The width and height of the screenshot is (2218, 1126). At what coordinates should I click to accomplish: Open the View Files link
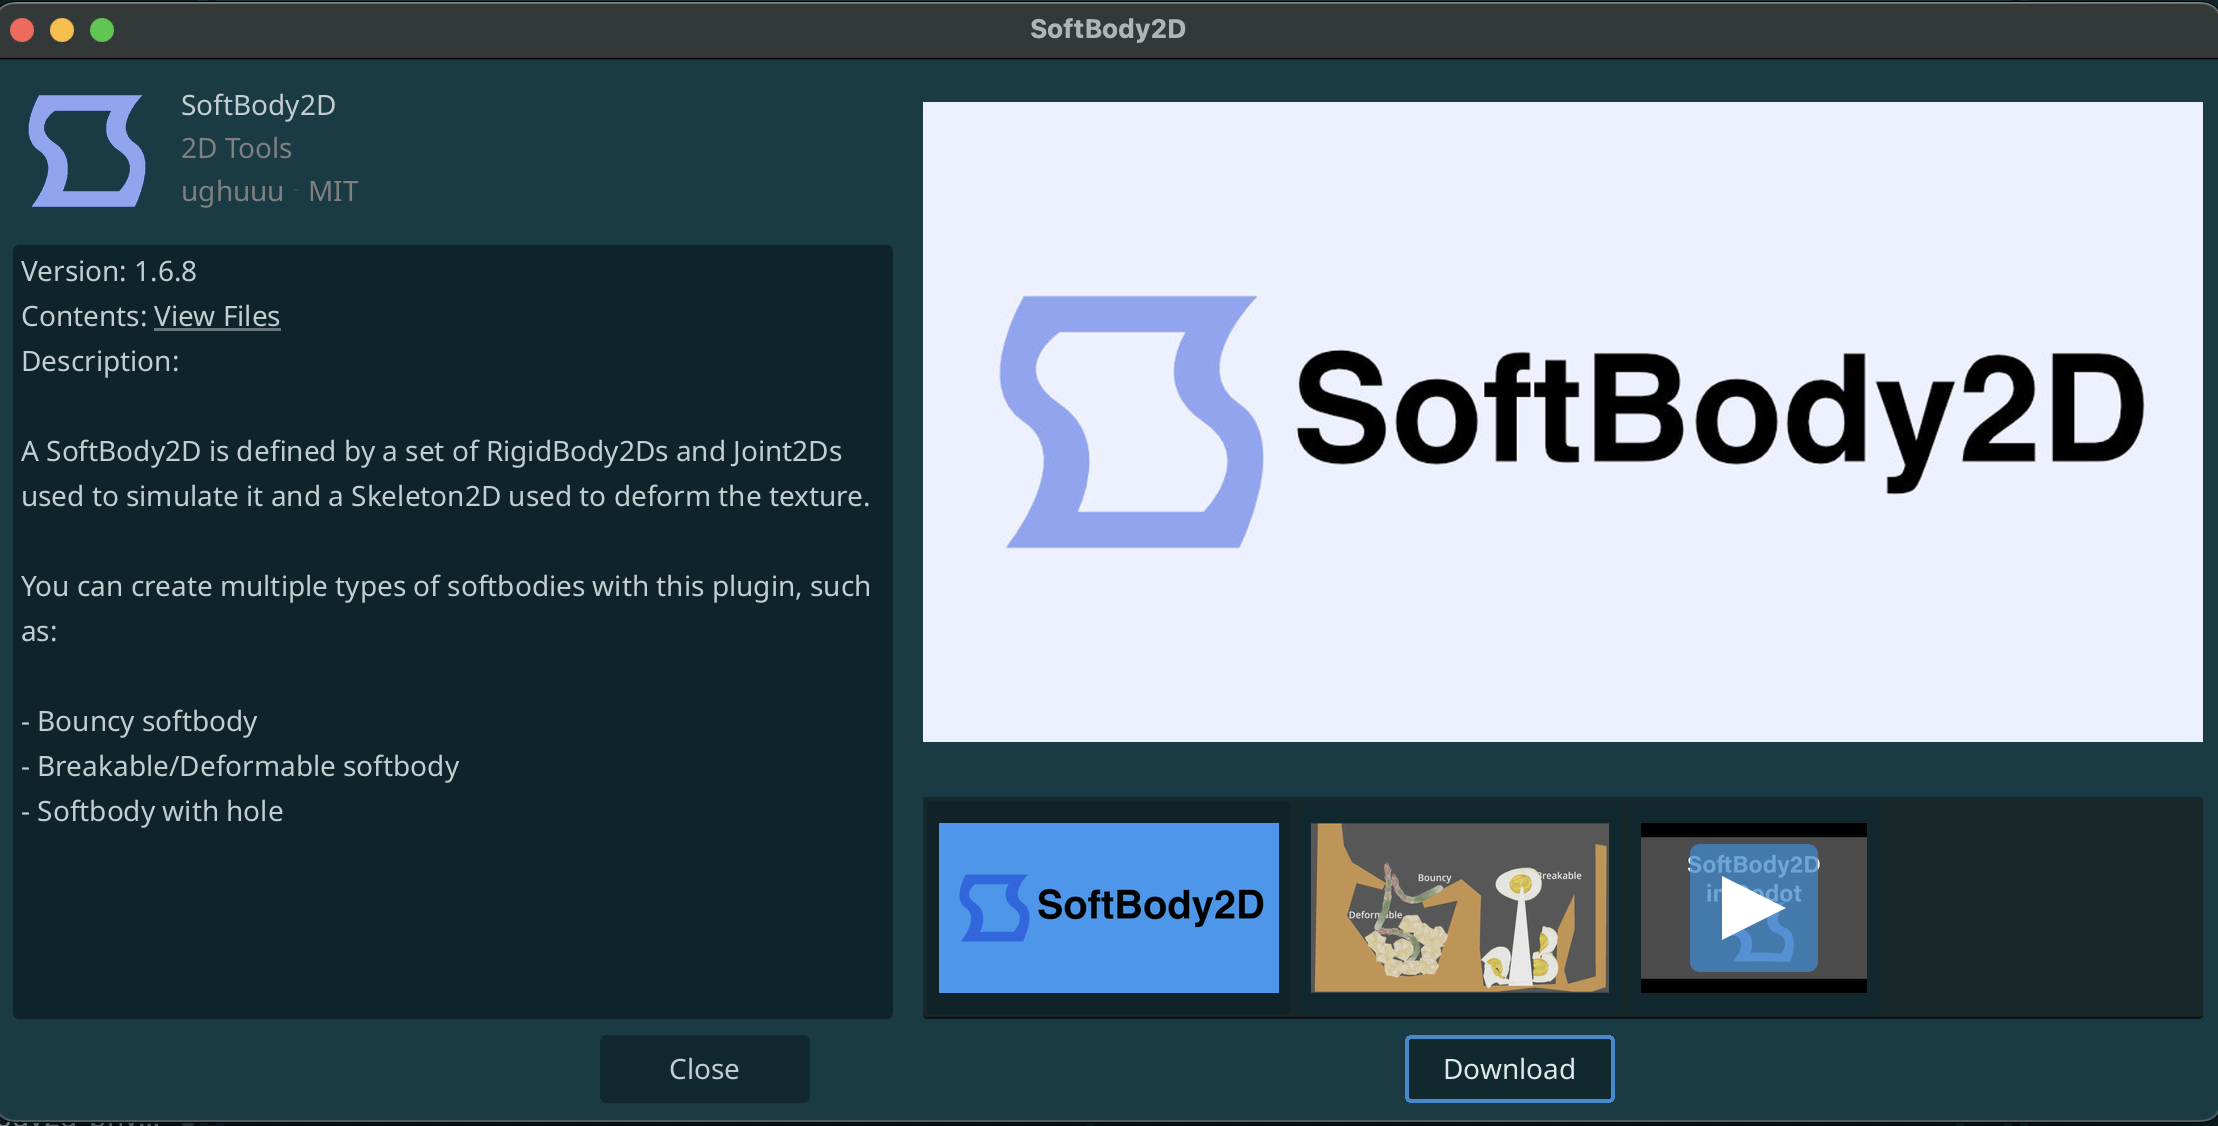tap(217, 316)
